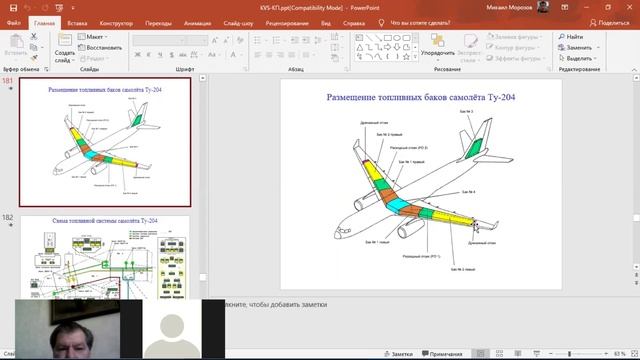Image resolution: width=640 pixels, height=360 pixels.
Task: Toggle Underline (Ч) formatting
Action: point(160,54)
